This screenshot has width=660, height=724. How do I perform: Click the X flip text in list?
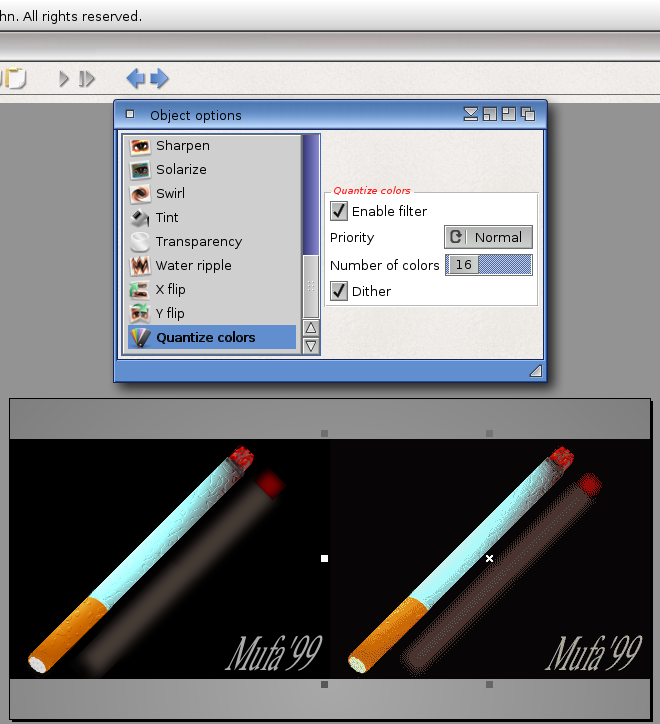pos(170,290)
